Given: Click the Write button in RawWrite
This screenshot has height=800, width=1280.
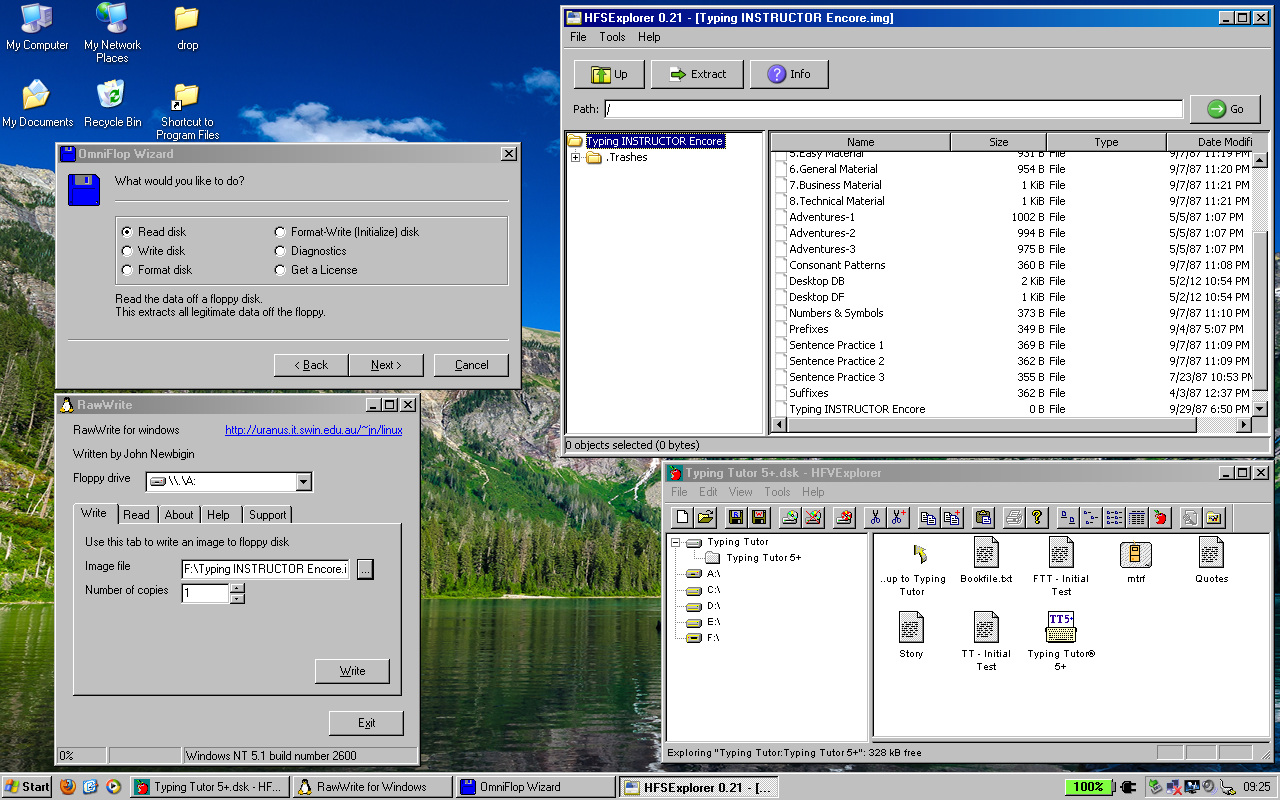Looking at the screenshot, I should pos(352,671).
